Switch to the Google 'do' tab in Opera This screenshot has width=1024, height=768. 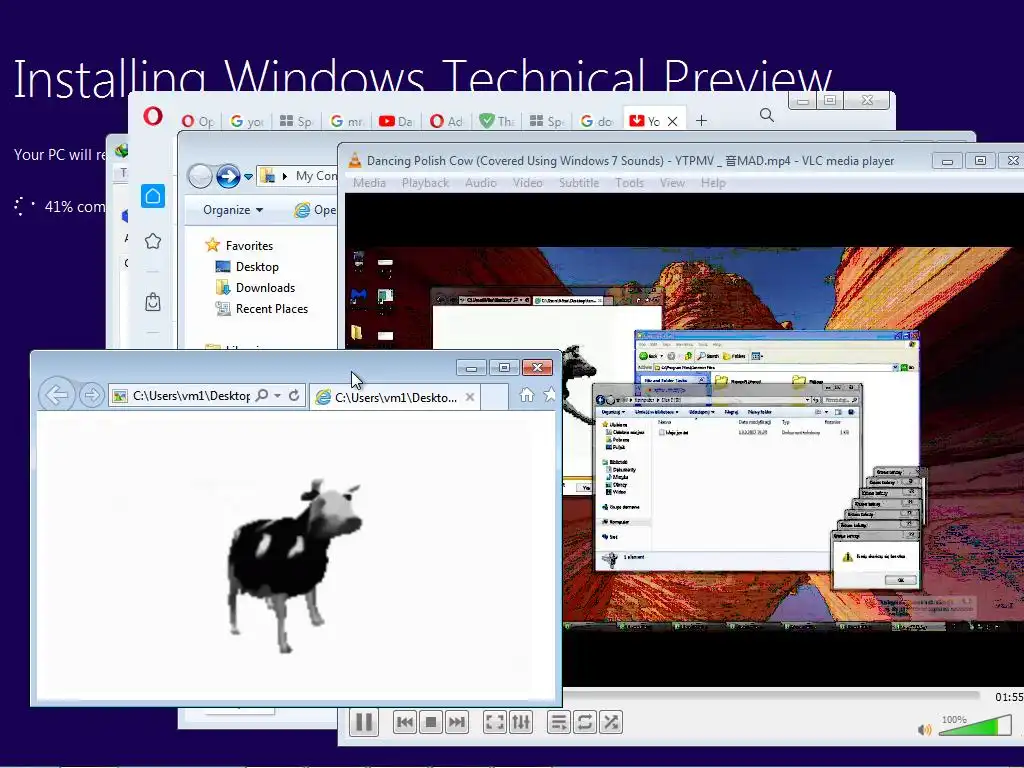[x=596, y=121]
